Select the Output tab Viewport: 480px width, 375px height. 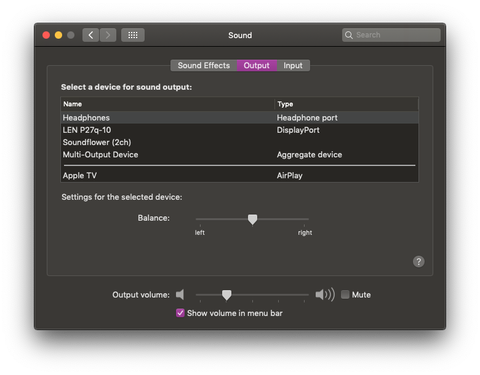[x=257, y=65]
